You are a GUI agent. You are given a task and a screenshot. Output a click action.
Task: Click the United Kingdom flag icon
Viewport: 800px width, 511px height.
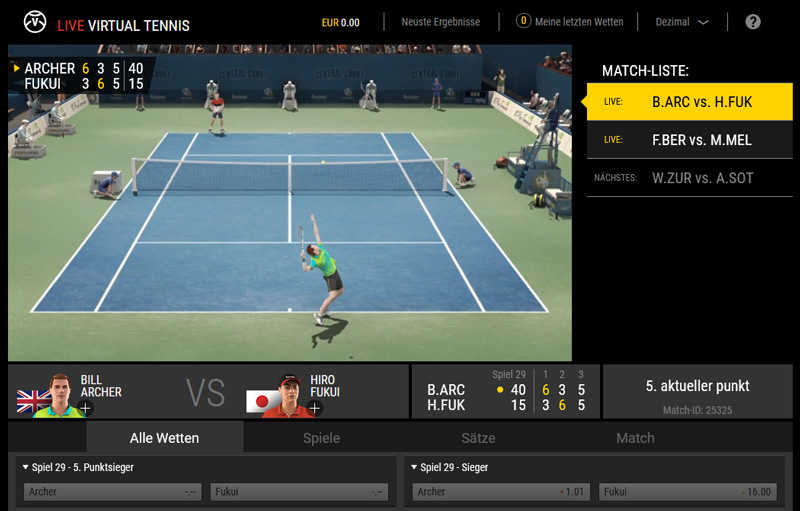tap(33, 401)
